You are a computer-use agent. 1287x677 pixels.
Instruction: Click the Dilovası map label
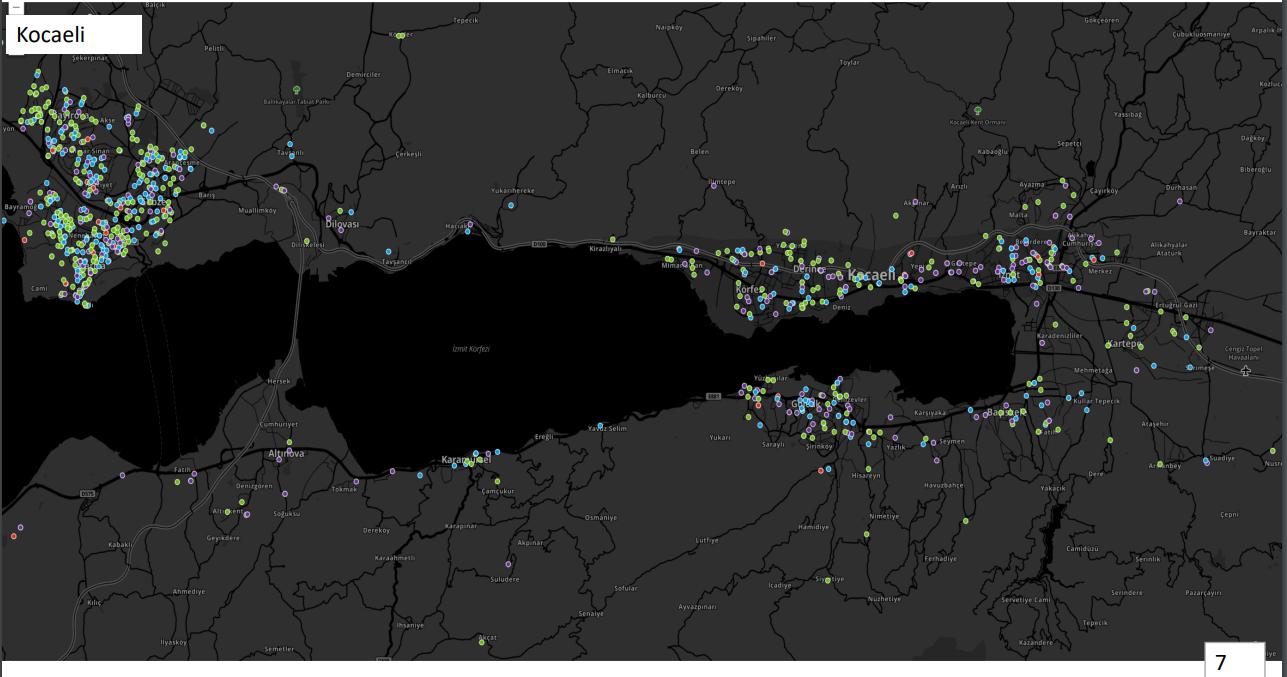point(342,224)
